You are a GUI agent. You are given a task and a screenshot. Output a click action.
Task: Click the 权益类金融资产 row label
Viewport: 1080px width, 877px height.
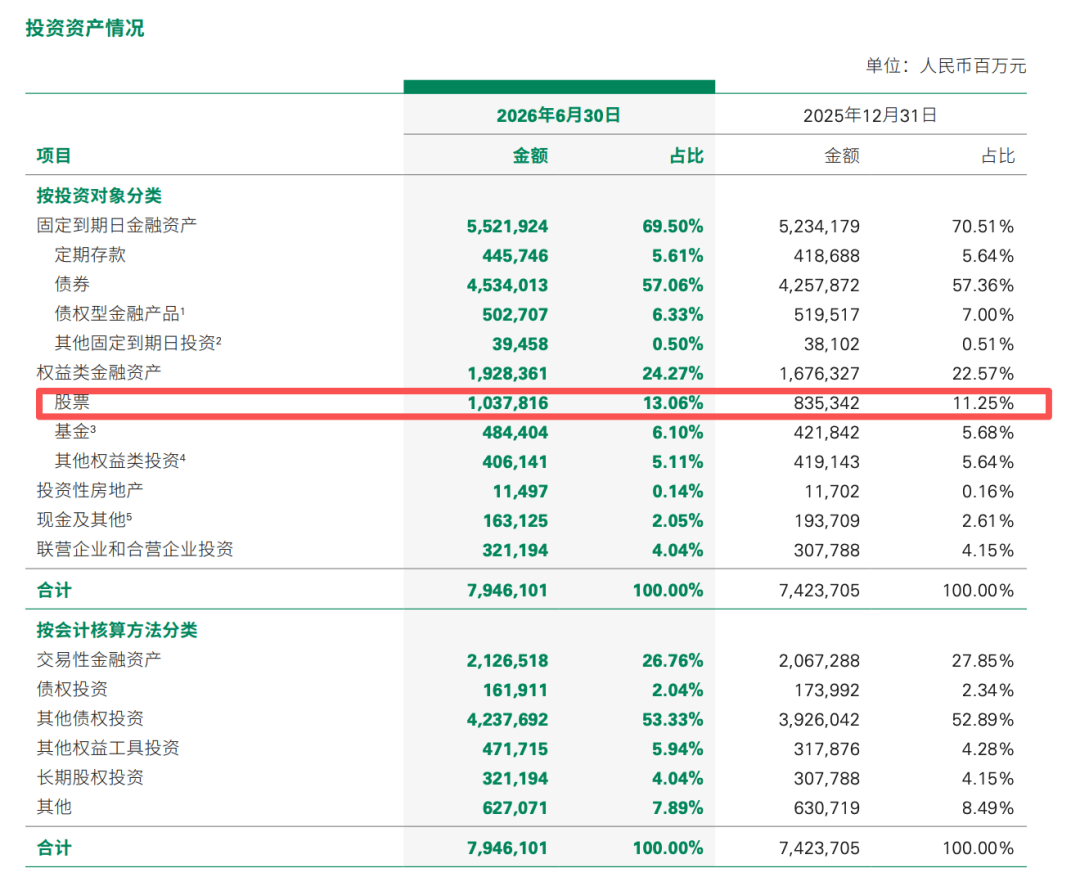tap(99, 373)
